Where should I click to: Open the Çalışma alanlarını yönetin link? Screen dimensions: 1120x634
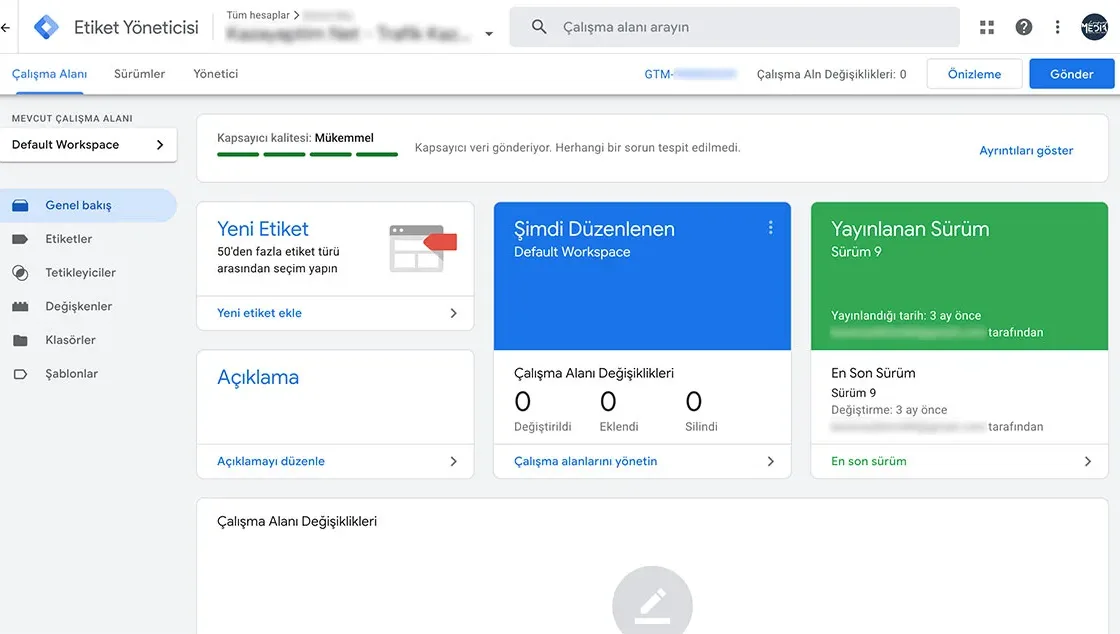(x=584, y=461)
